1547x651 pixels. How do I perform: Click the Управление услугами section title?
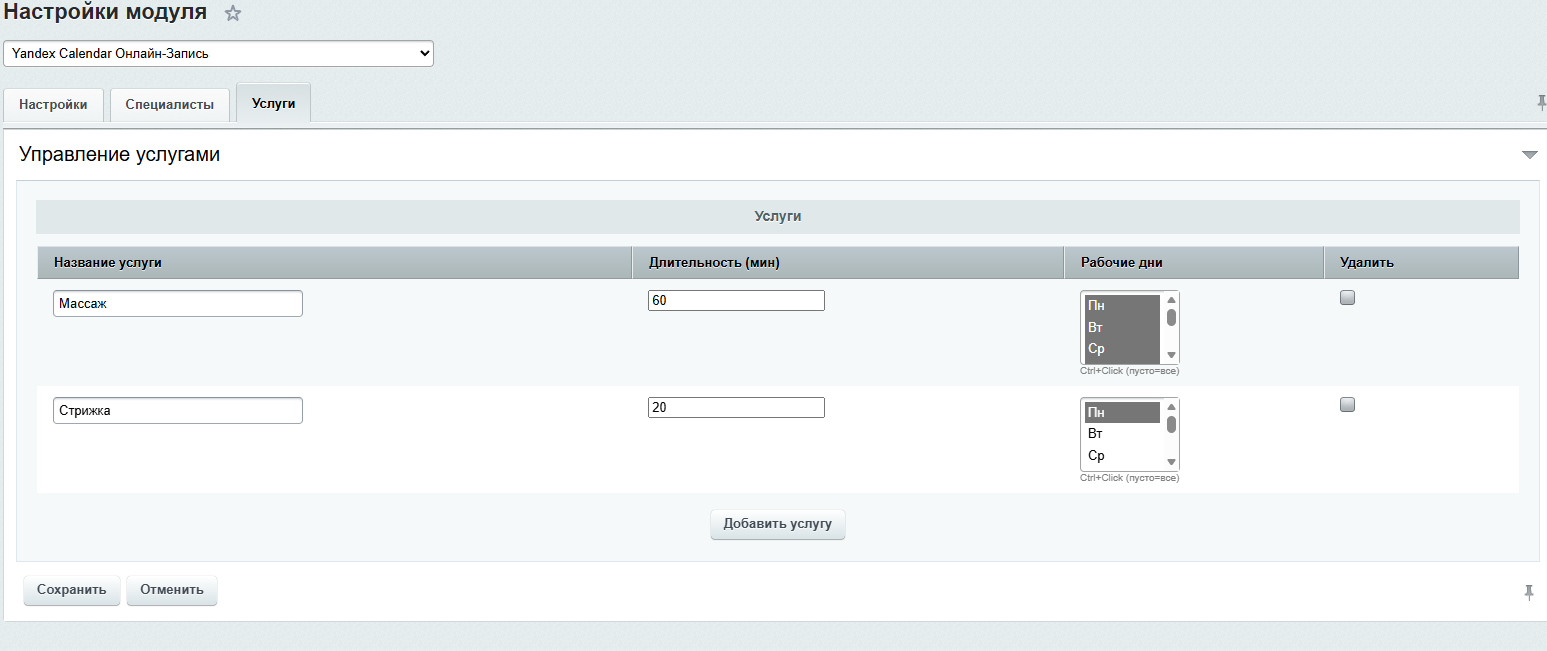click(120, 155)
